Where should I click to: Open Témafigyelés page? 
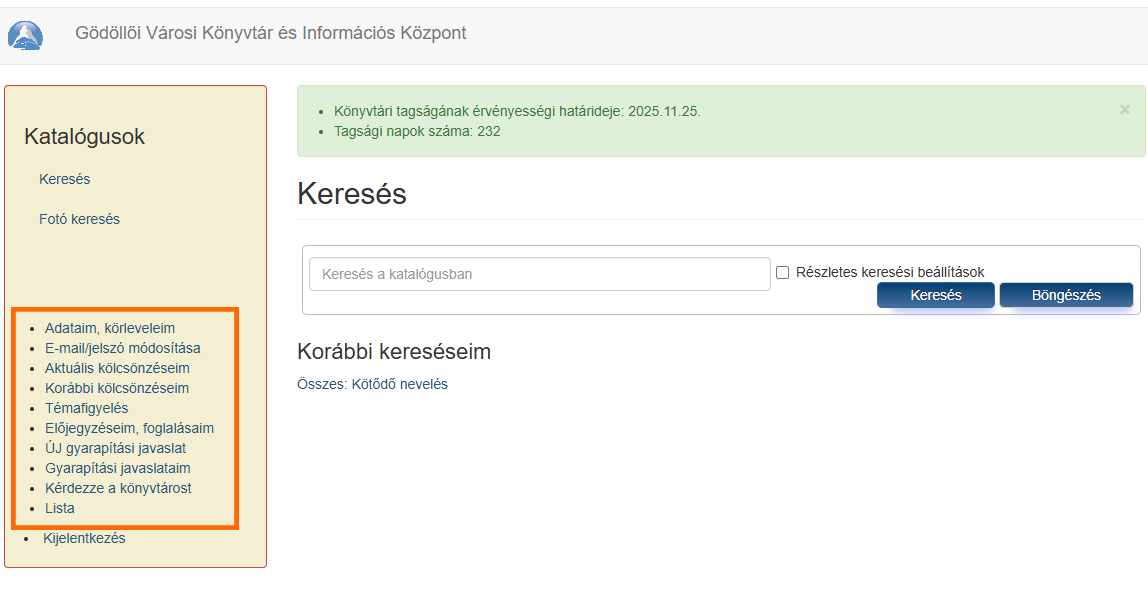tap(86, 408)
